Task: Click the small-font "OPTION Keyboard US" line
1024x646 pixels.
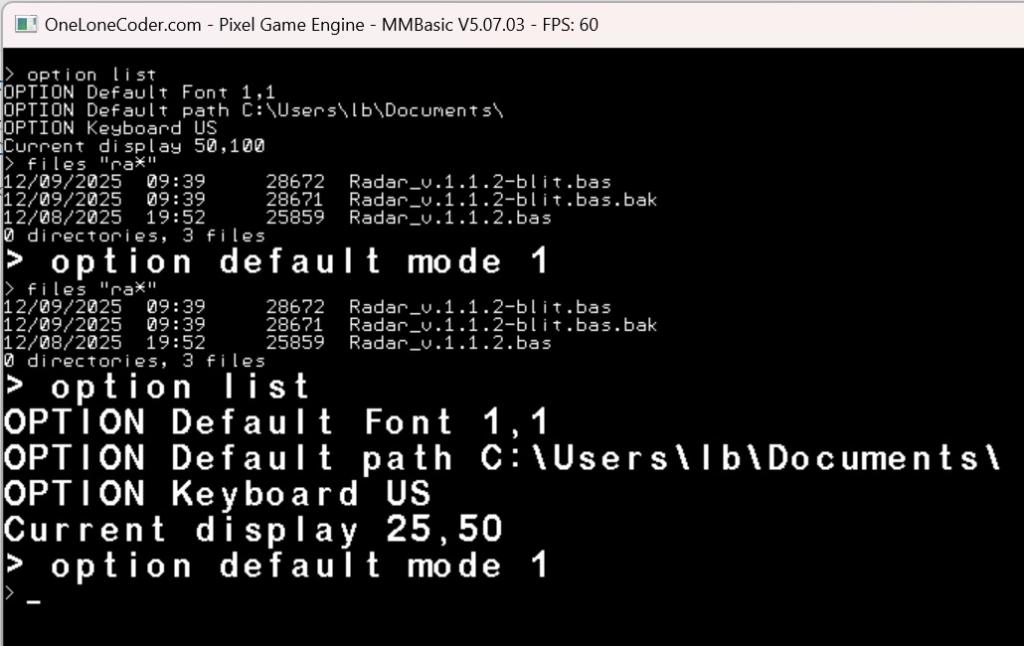Action: (x=110, y=128)
